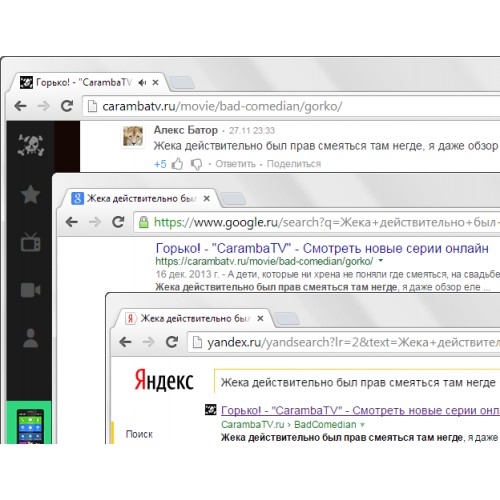Screen dimensions: 500x500
Task: Focus the google.ru address bar
Action: coord(317,222)
